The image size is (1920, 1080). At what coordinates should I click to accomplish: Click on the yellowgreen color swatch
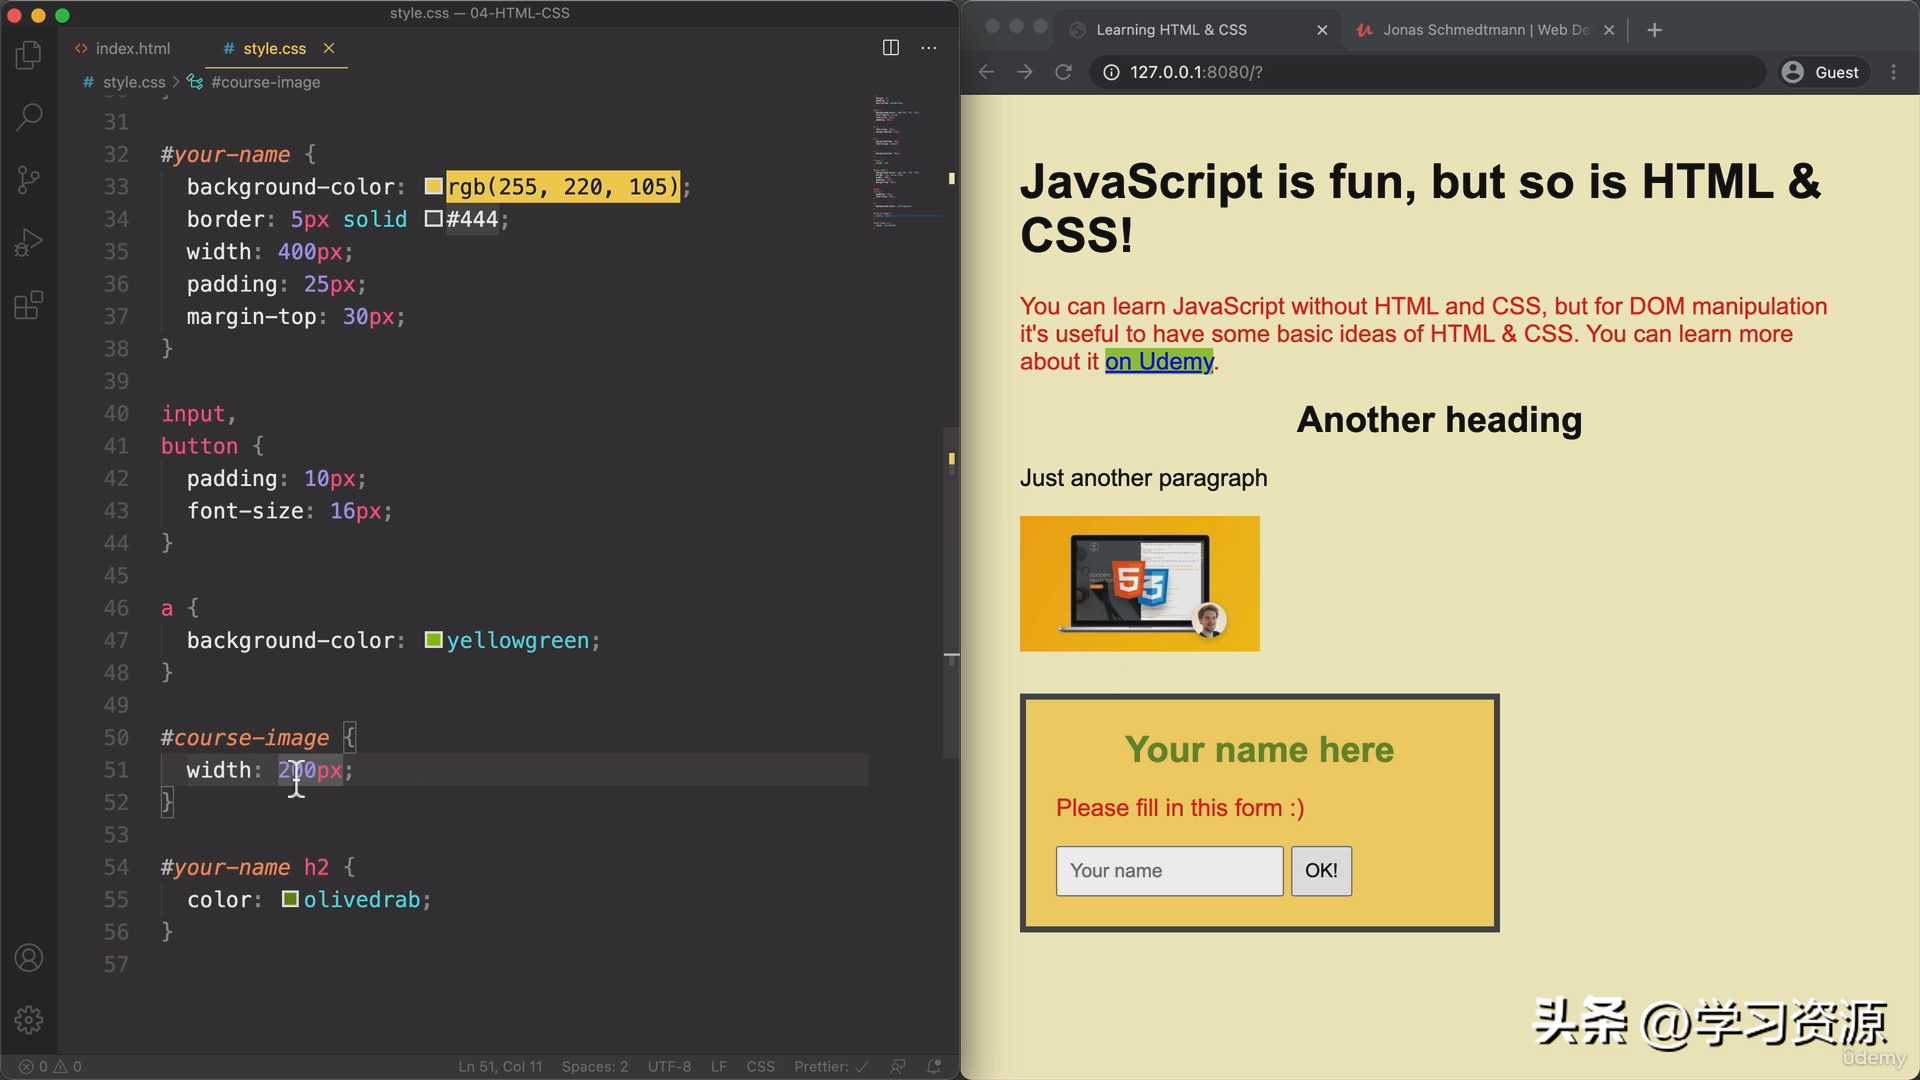(x=431, y=641)
